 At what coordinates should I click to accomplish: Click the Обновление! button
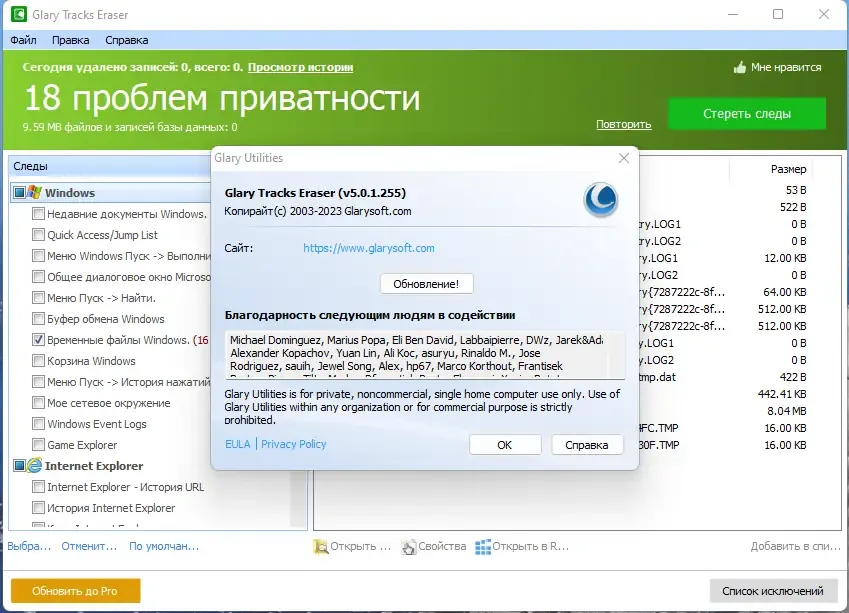coord(427,284)
